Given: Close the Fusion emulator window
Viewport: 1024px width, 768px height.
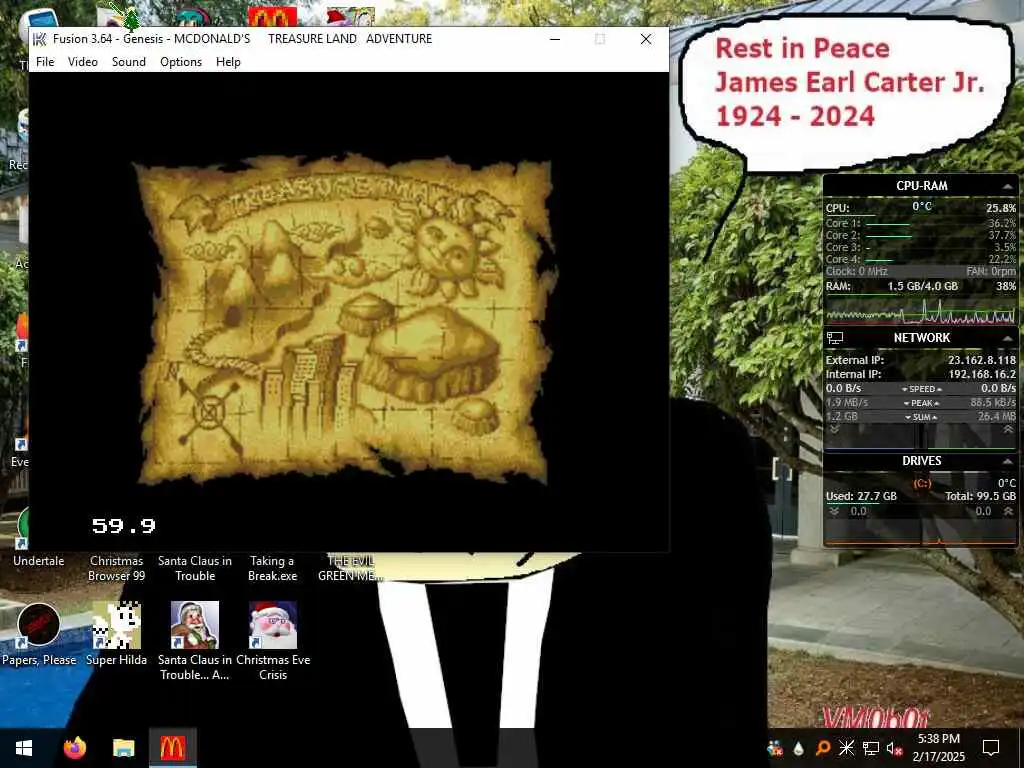Looking at the screenshot, I should click(x=646, y=39).
